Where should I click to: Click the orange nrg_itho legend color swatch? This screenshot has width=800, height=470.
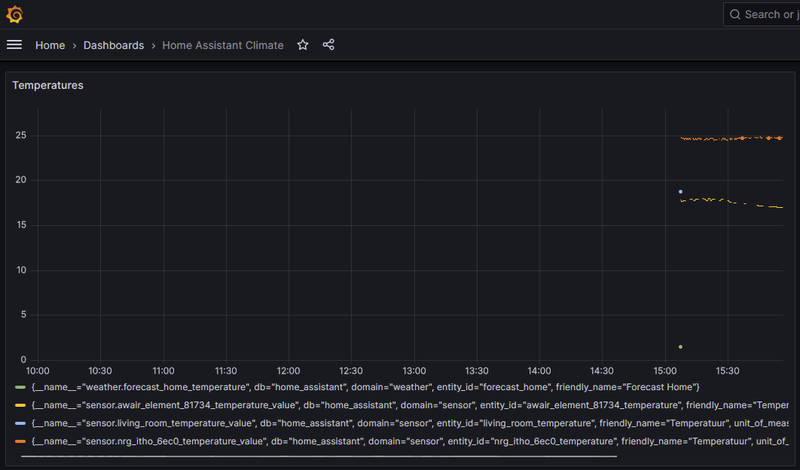pyautogui.click(x=20, y=441)
